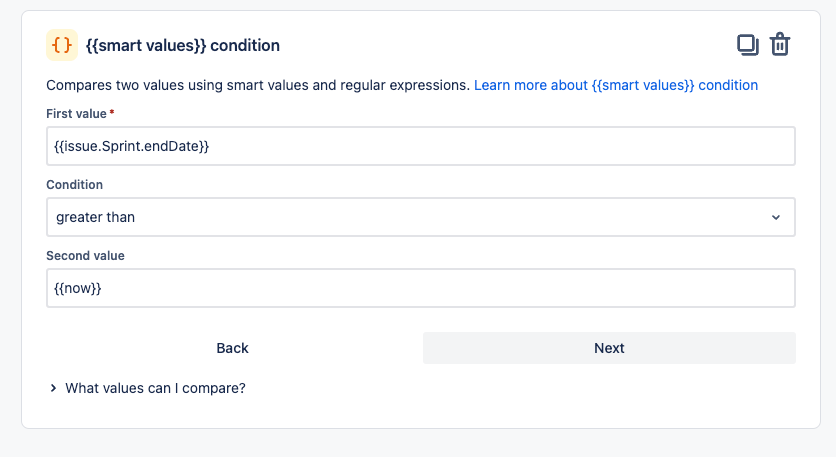Go Back to the previous step
Screen dimensions: 836x457
[x=232, y=348]
